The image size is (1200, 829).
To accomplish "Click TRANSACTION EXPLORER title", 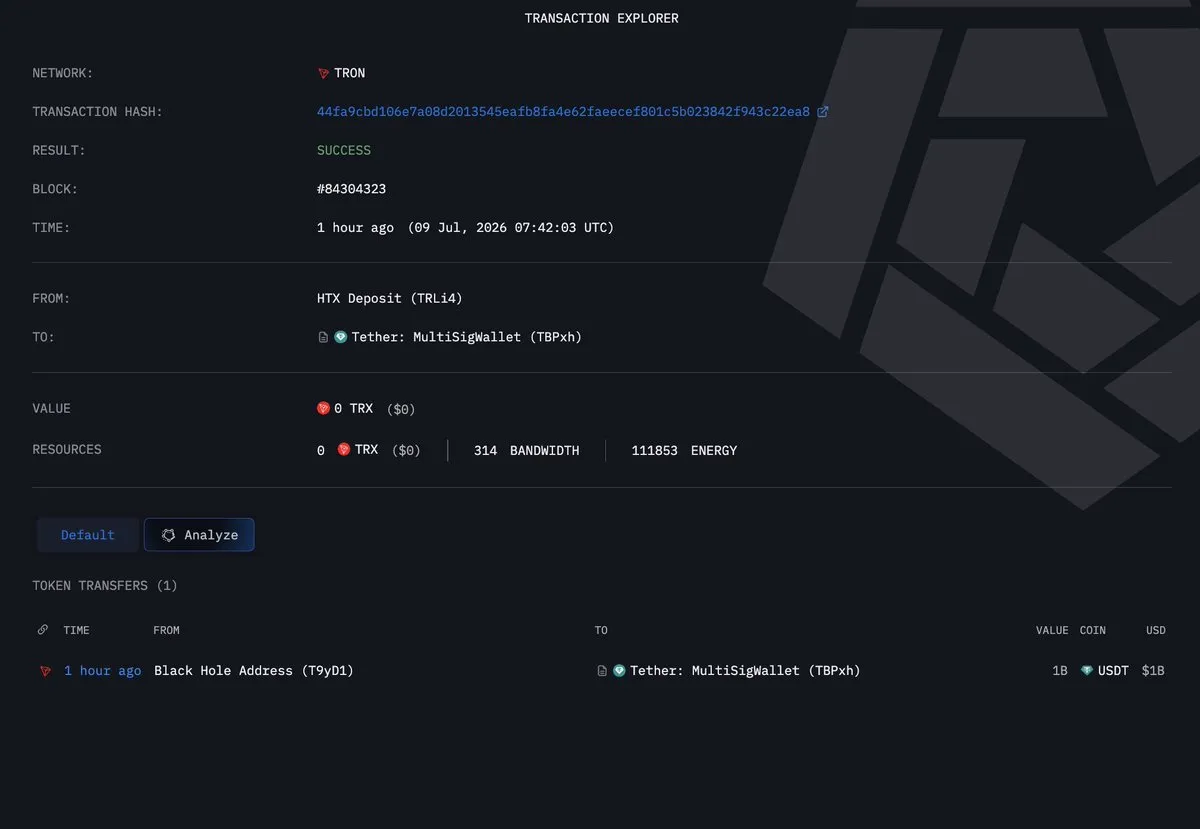I will 602,18.
